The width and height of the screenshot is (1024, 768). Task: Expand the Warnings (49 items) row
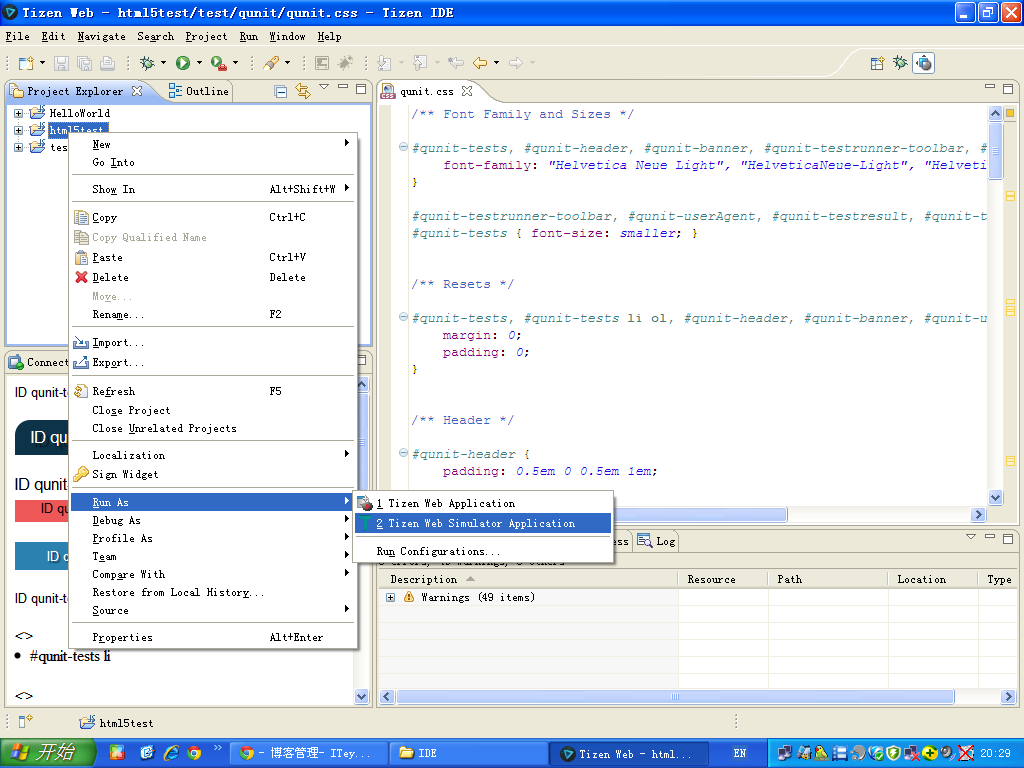[x=391, y=597]
